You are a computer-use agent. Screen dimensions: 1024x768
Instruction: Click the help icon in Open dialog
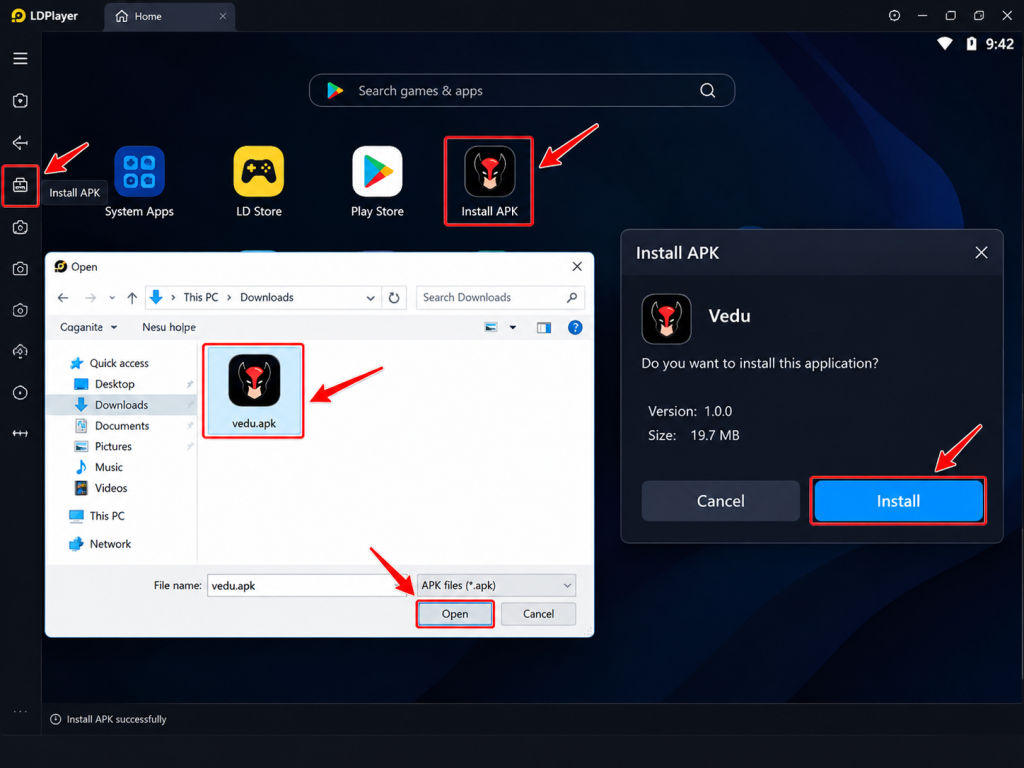click(575, 327)
